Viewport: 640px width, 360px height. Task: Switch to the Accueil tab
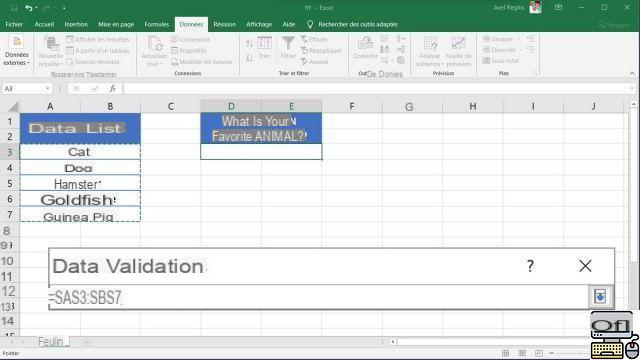[44, 24]
